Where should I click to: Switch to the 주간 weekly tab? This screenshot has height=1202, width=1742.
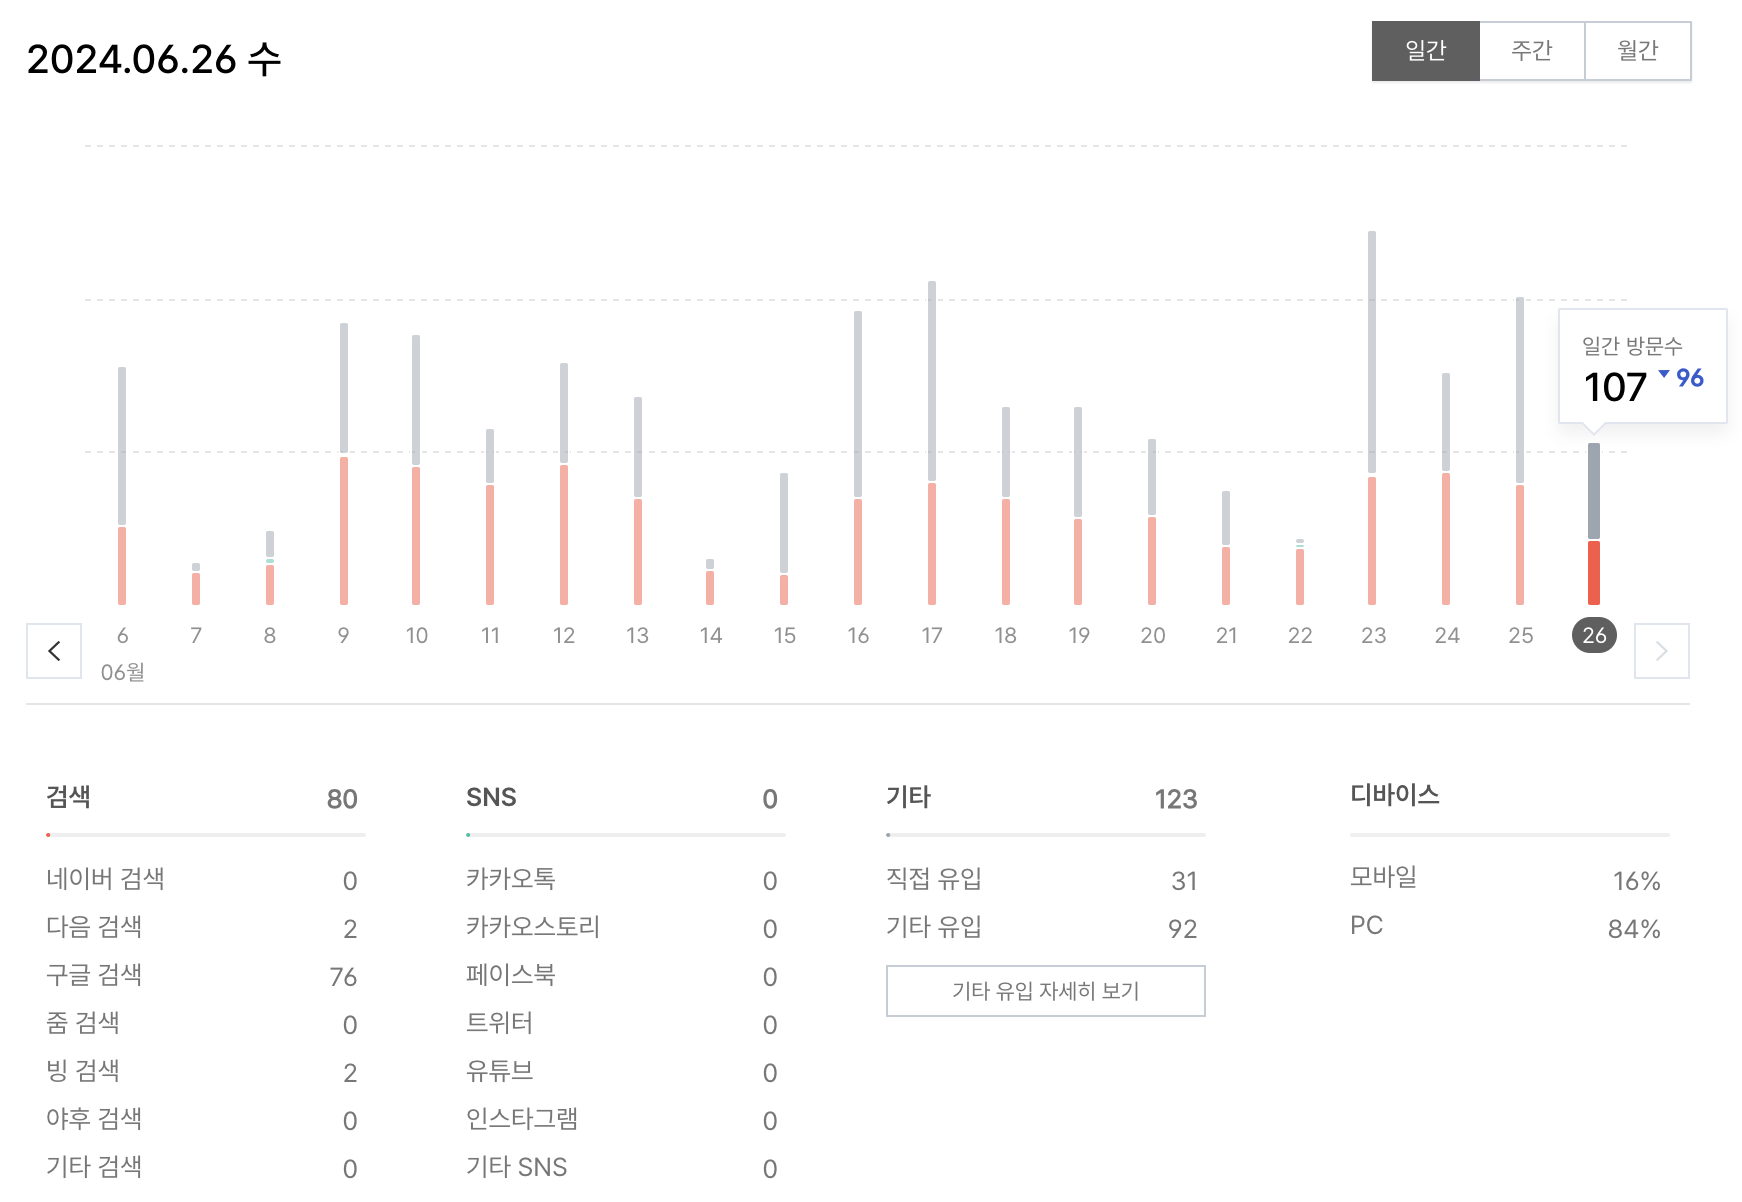pyautogui.click(x=1532, y=51)
